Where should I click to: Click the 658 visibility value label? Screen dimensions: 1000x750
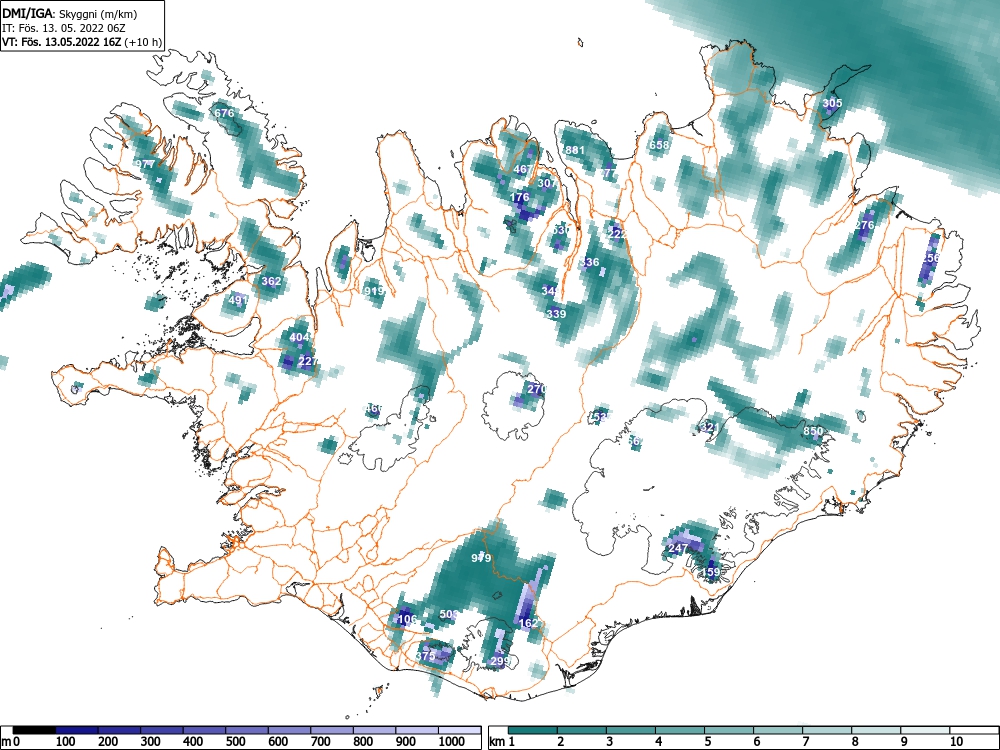coord(659,145)
